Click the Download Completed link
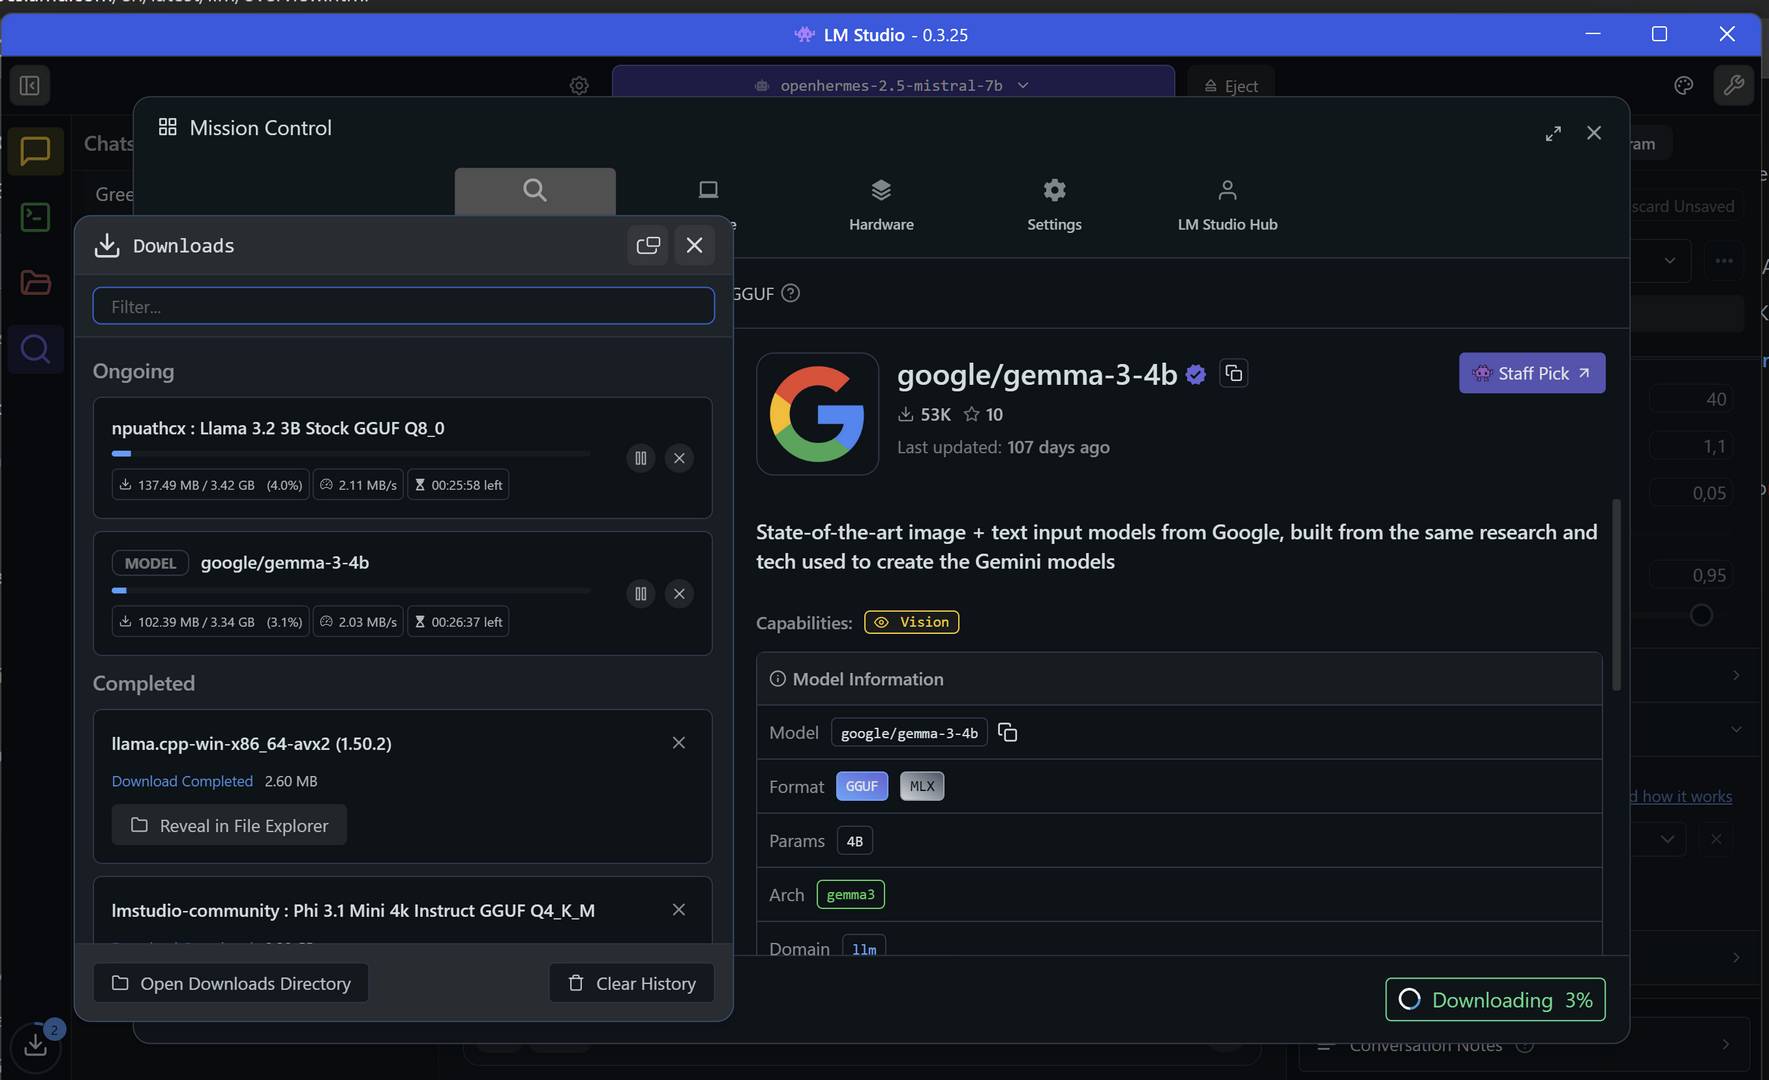Viewport: 1769px width, 1080px height. (182, 781)
